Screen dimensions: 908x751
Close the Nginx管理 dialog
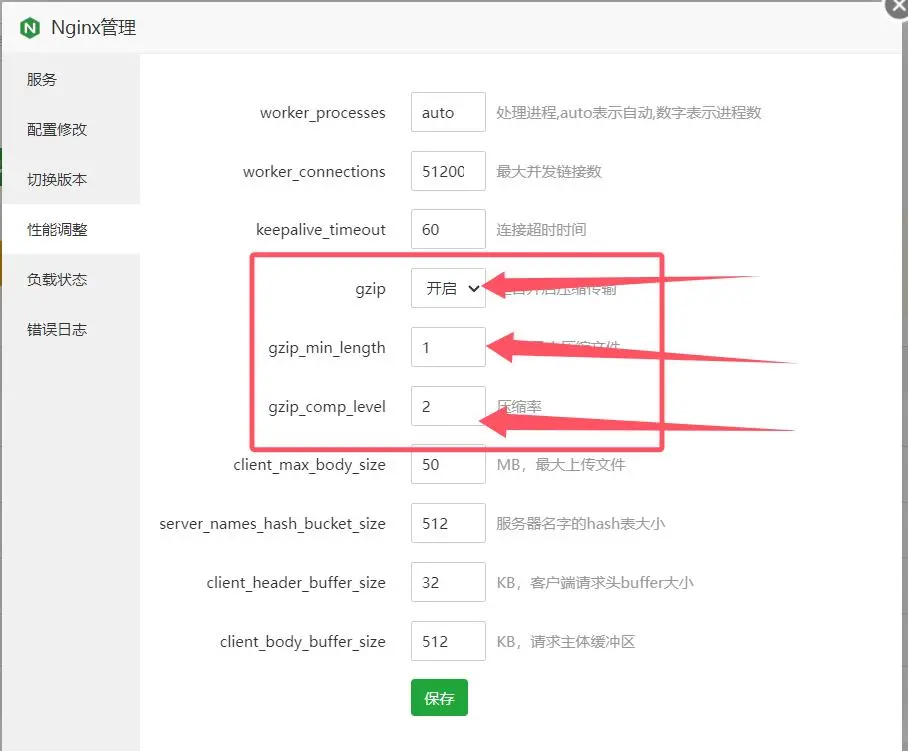[x=898, y=6]
